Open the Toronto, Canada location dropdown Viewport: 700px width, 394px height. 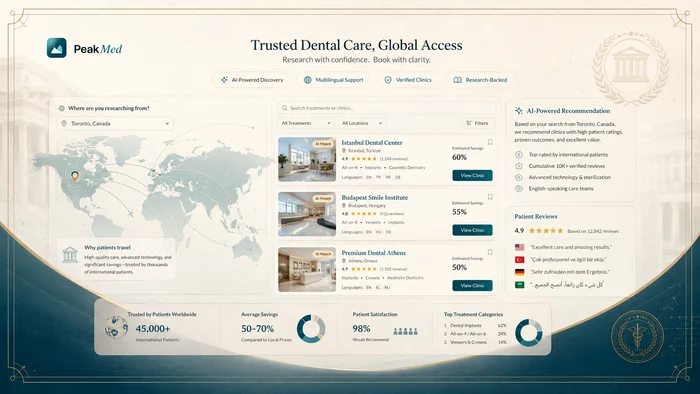tap(116, 124)
